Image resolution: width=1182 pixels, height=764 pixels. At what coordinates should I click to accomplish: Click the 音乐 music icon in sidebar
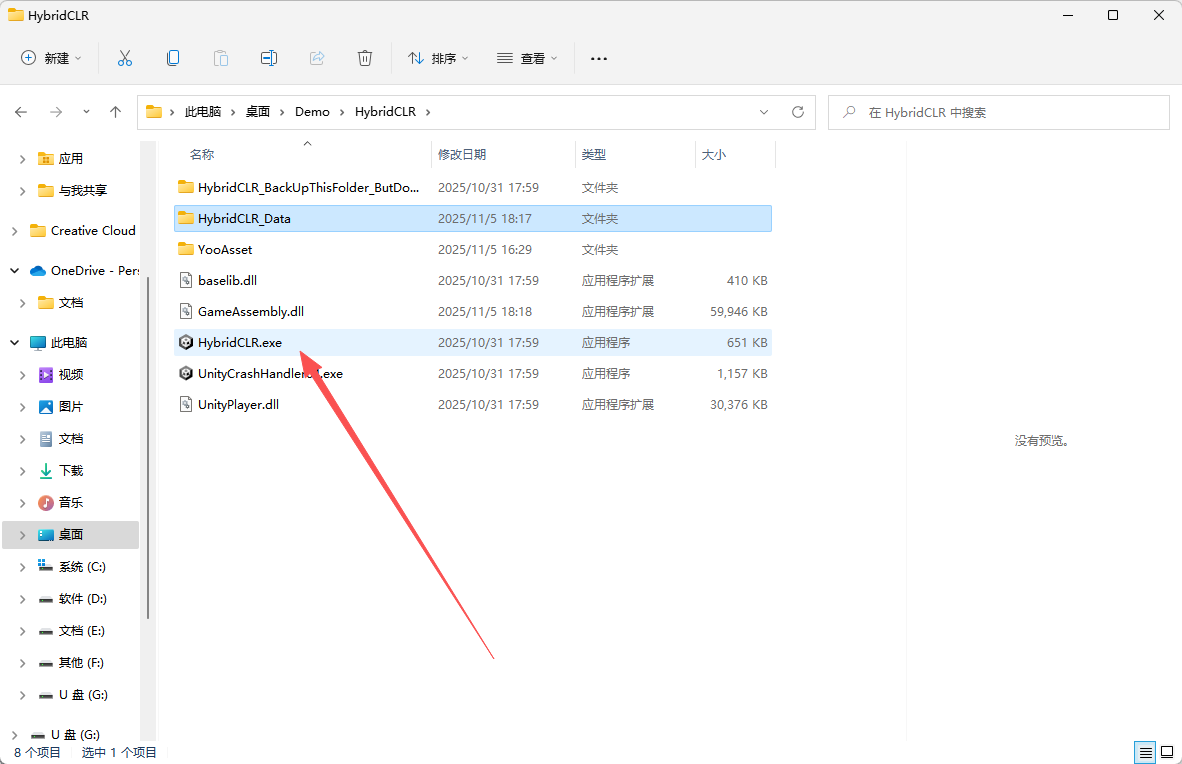pos(46,502)
